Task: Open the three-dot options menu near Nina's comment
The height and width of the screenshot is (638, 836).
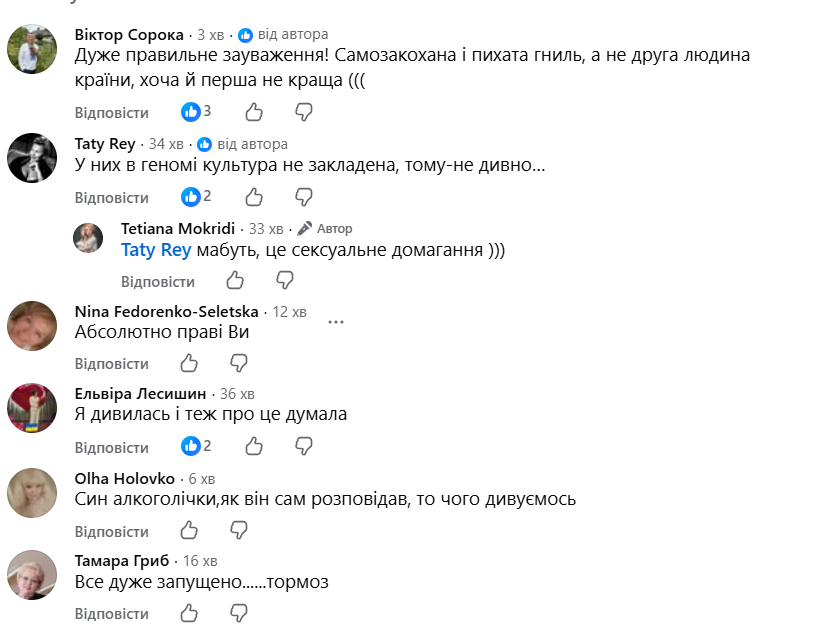Action: (336, 322)
